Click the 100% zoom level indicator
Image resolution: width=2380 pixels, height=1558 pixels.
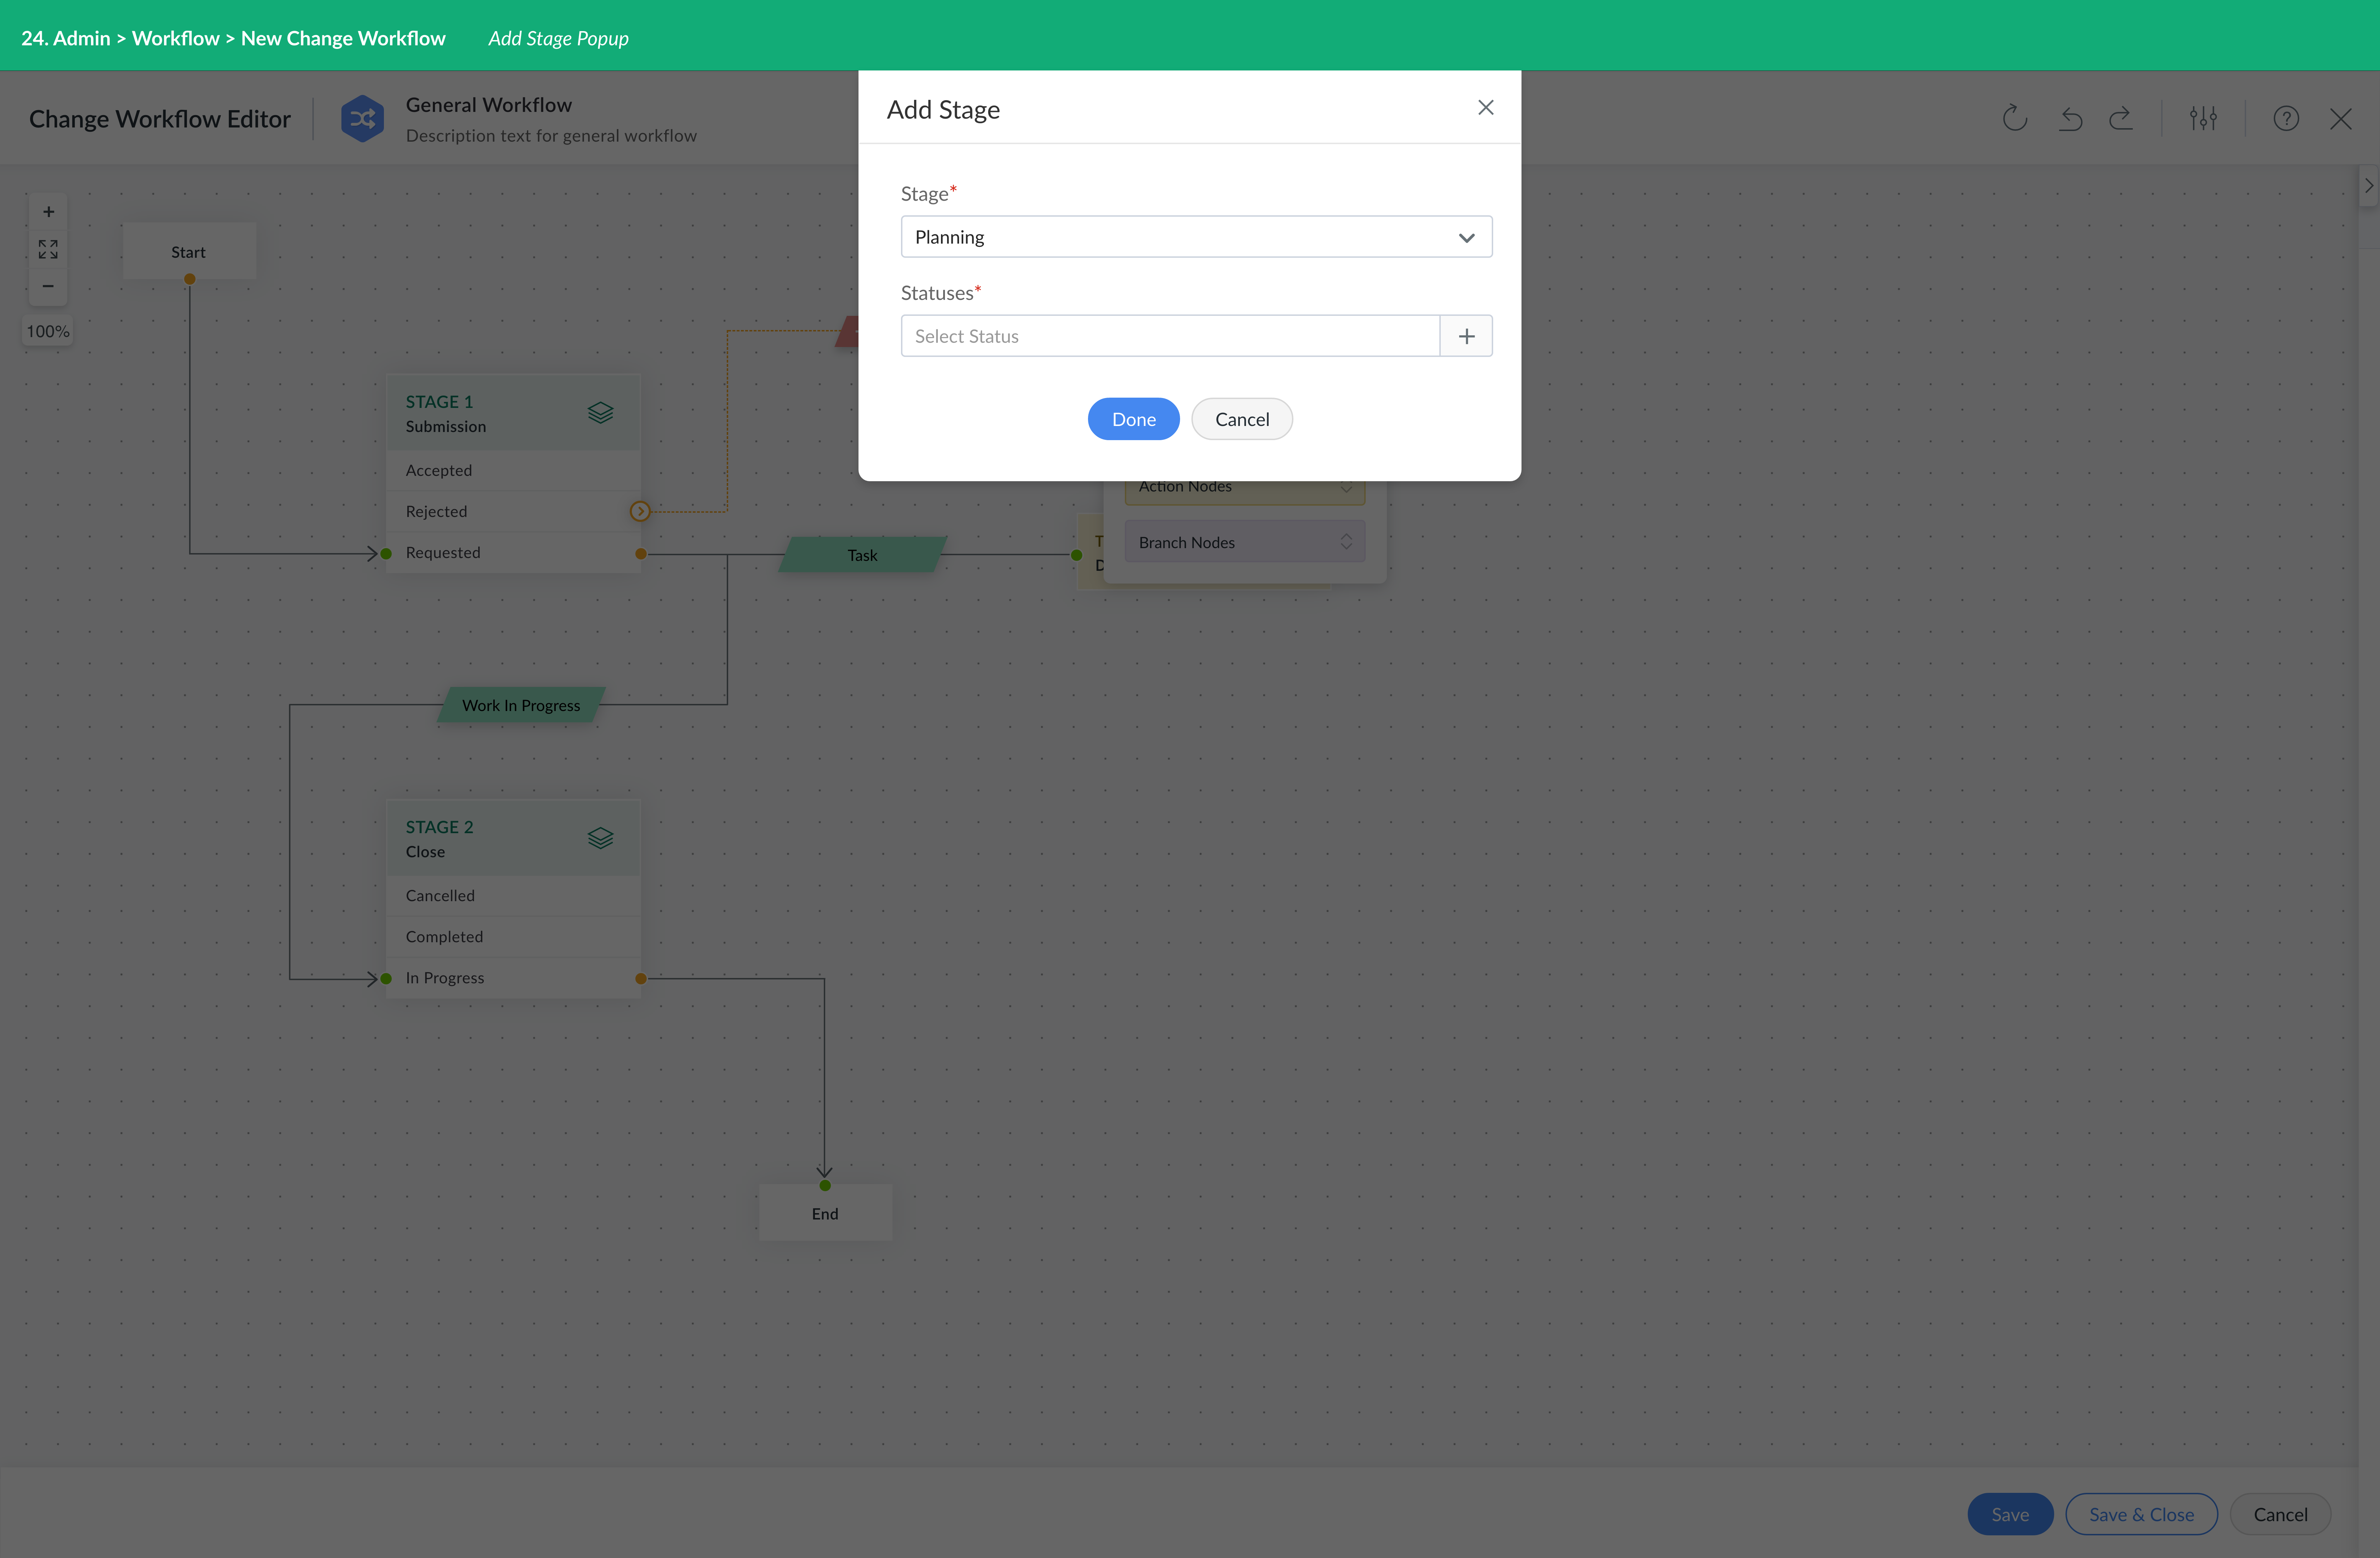[48, 331]
